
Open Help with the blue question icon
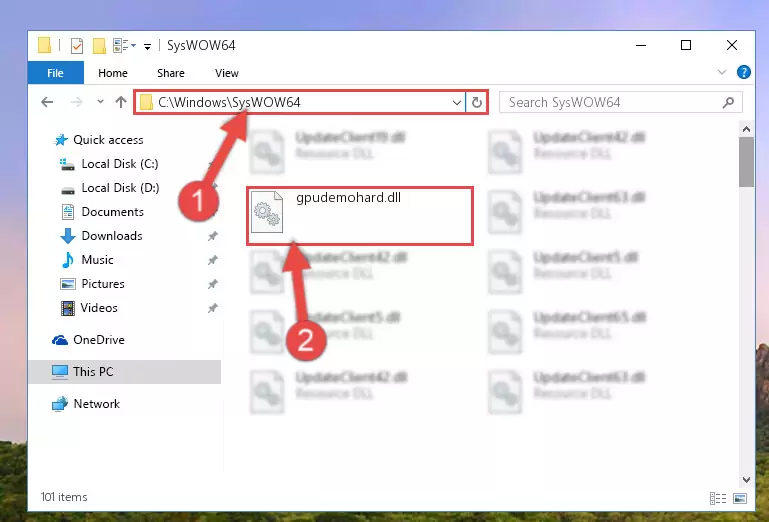(x=743, y=72)
